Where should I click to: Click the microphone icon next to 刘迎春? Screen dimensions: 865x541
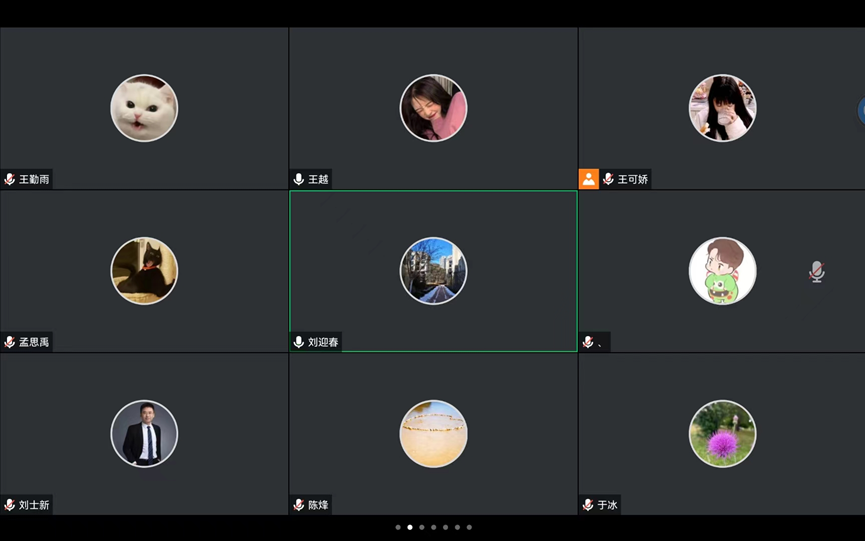299,342
